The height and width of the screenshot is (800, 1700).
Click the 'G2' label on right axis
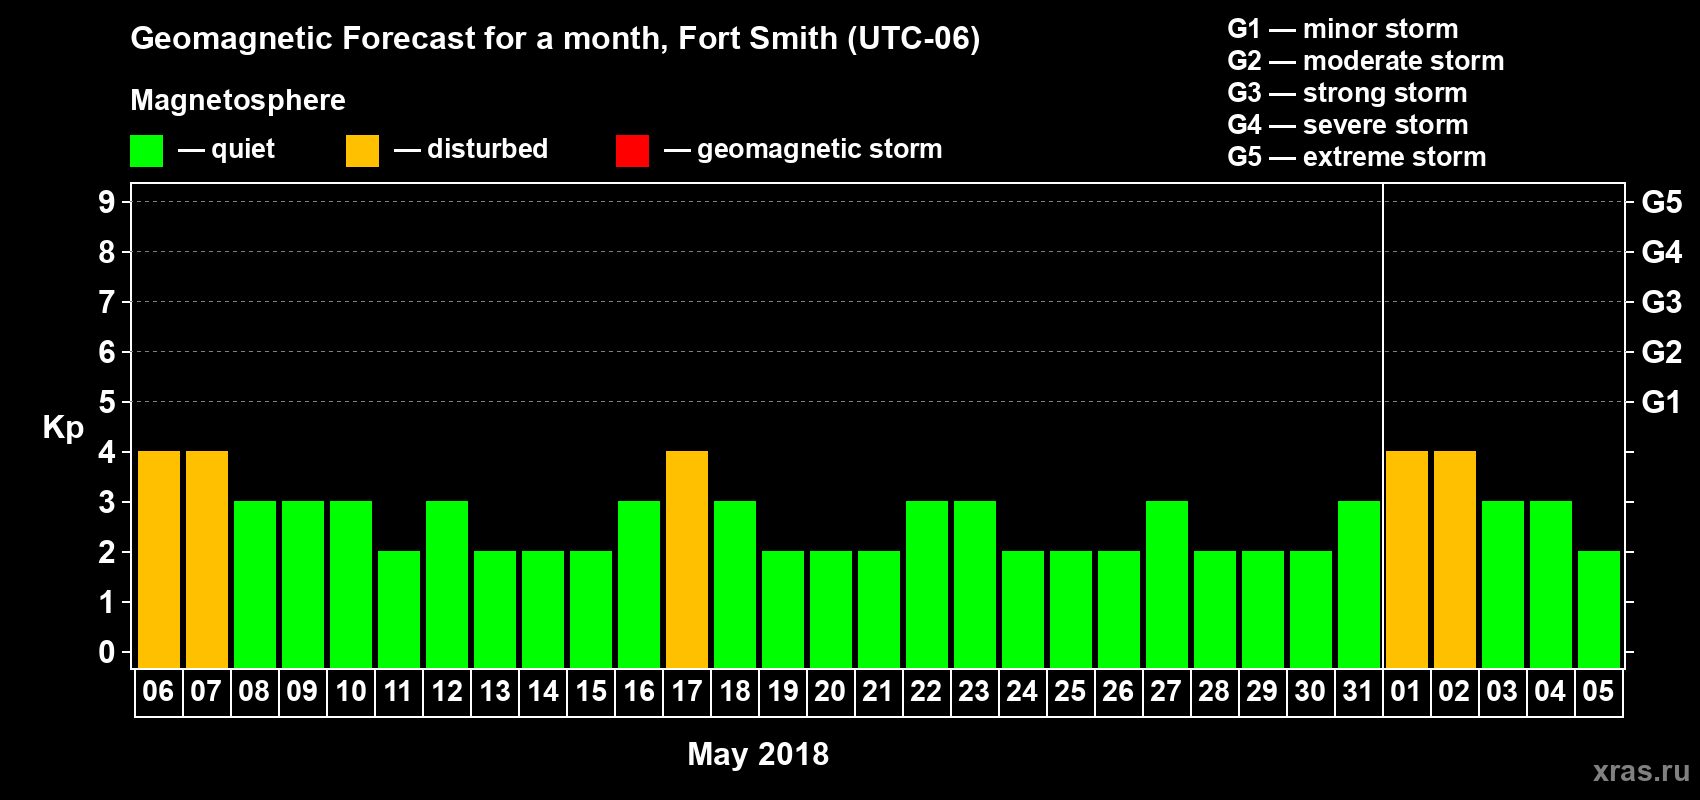[1662, 352]
